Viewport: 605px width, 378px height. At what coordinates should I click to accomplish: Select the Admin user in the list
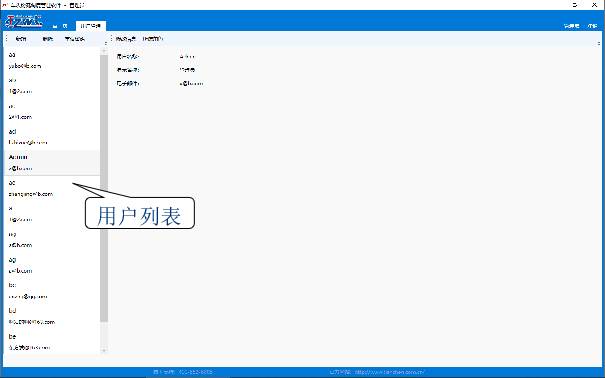point(52,163)
